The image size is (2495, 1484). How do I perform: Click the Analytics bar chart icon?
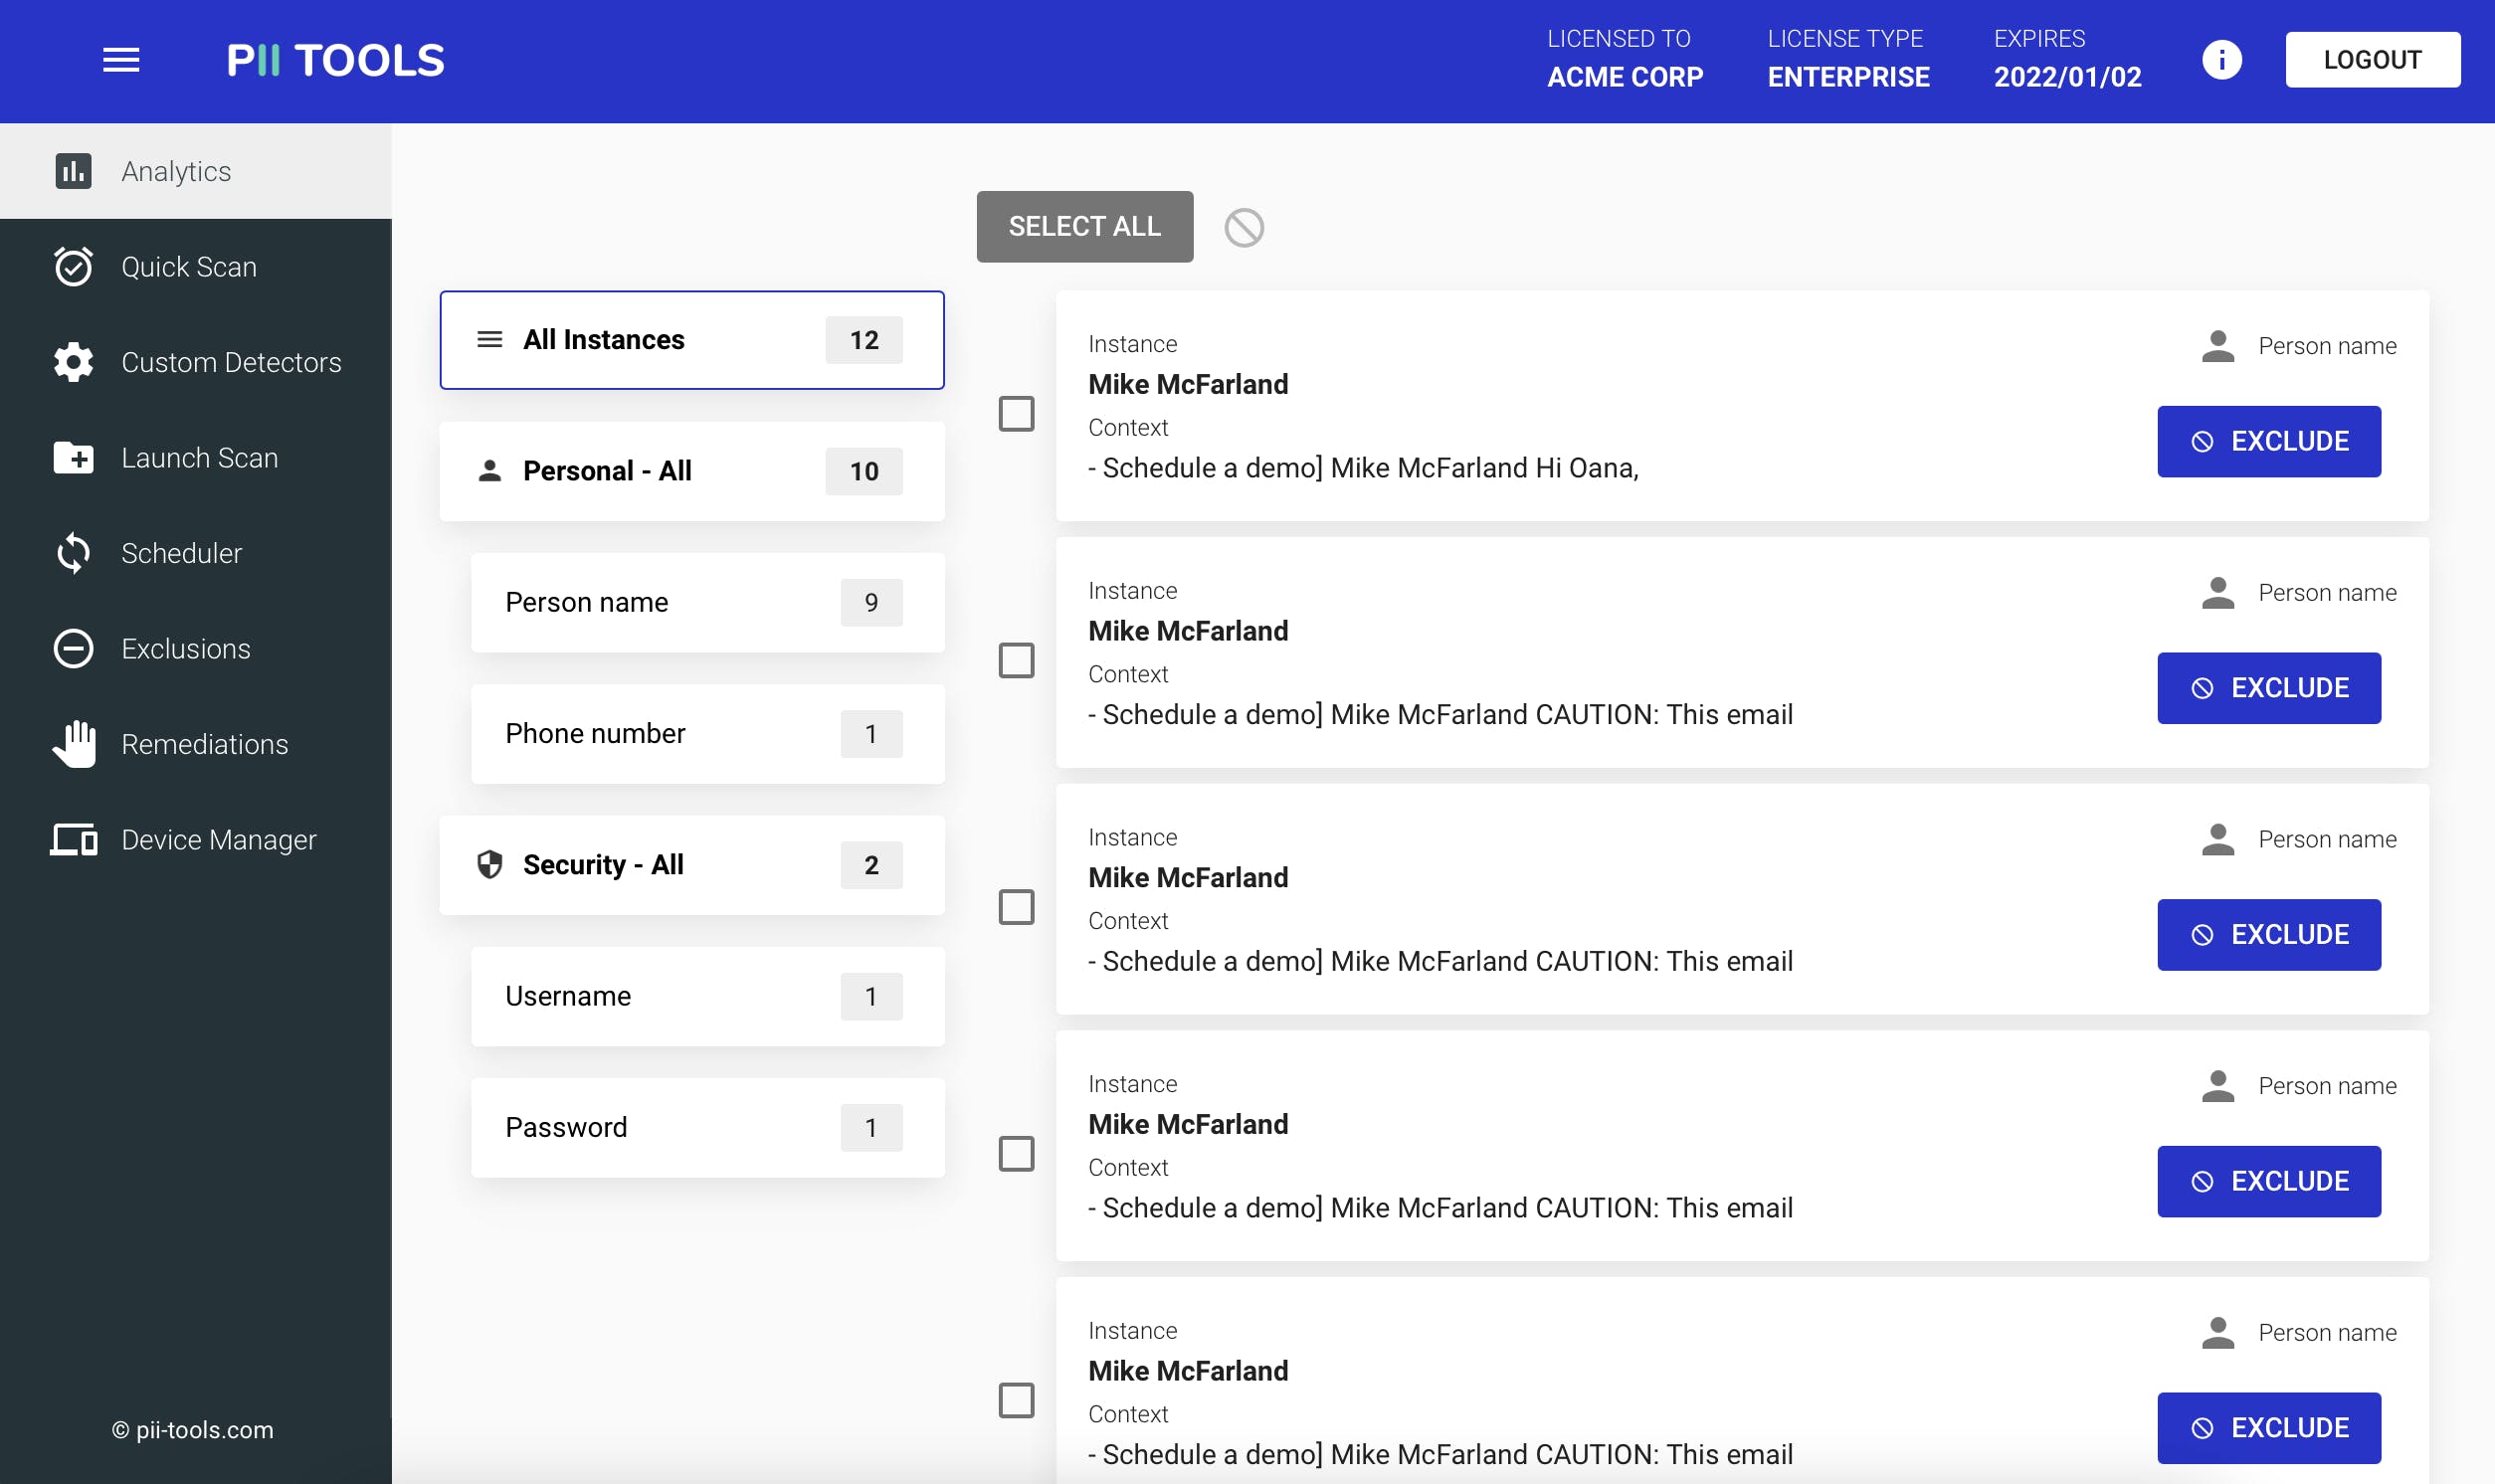click(x=73, y=171)
